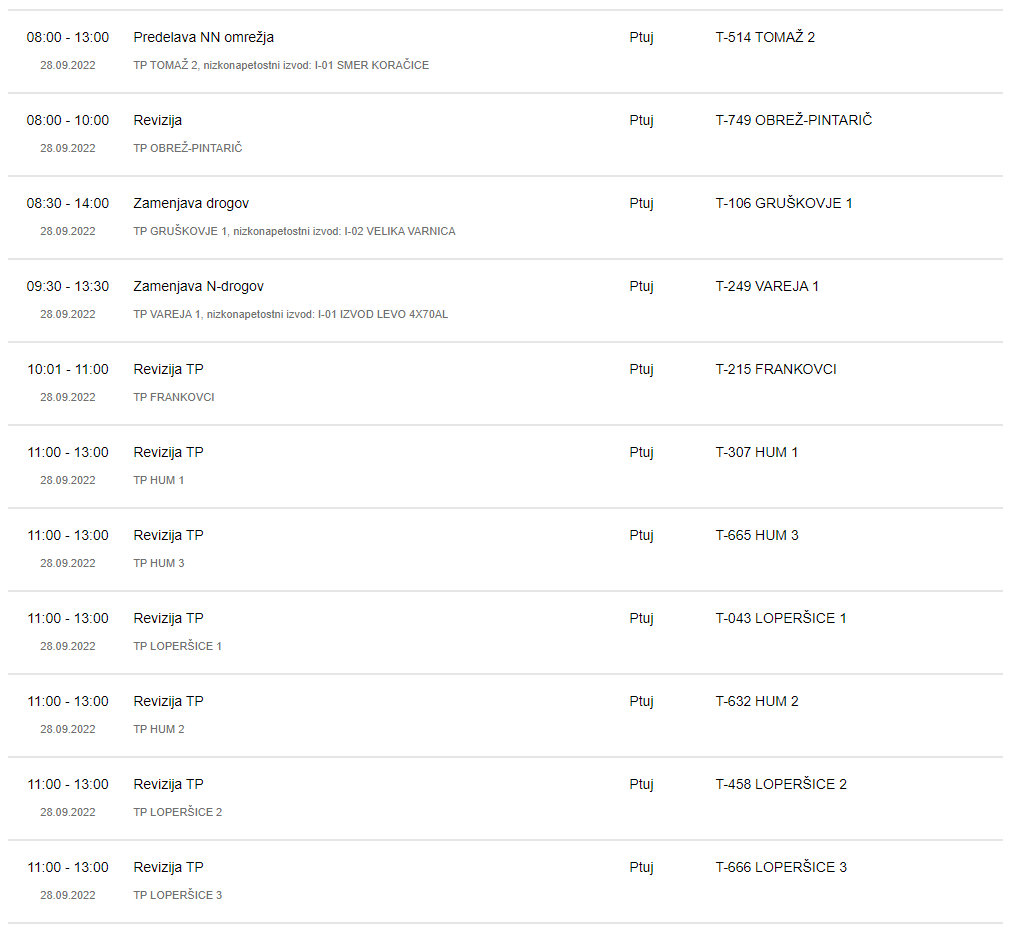Click the TP HUM 2 description text

click(x=159, y=729)
